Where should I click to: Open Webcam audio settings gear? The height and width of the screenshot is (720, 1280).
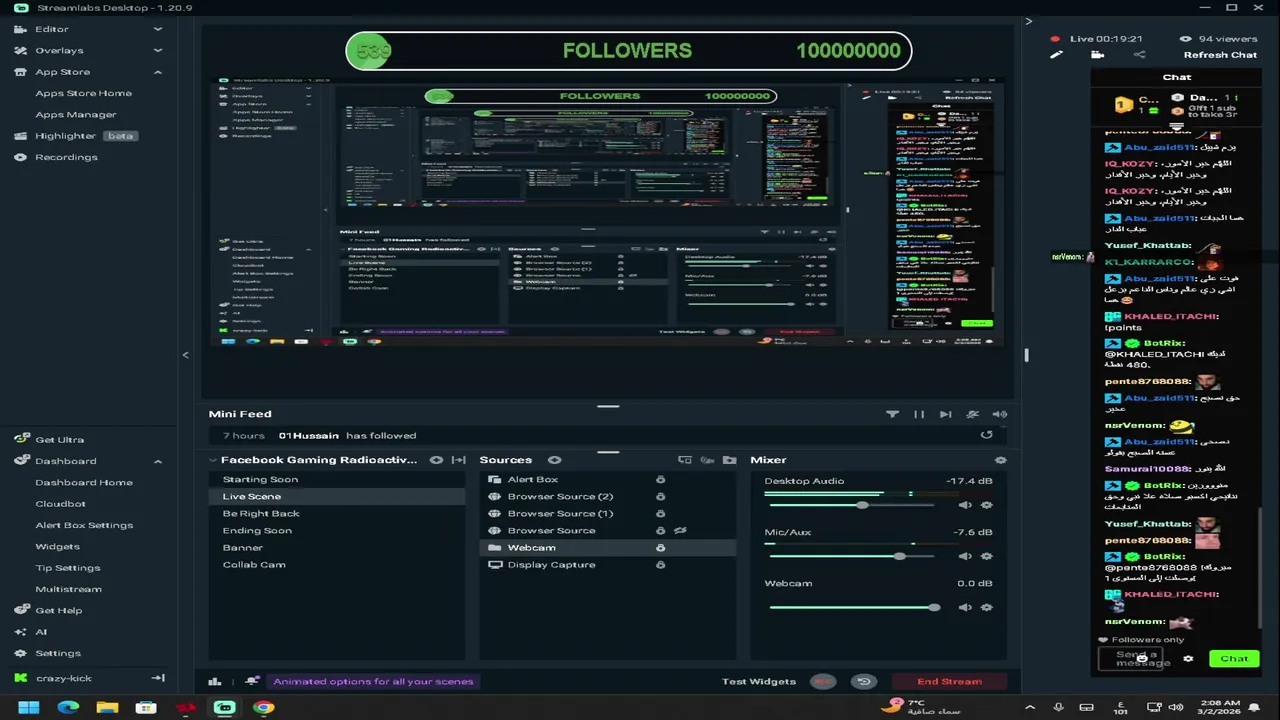pos(987,607)
